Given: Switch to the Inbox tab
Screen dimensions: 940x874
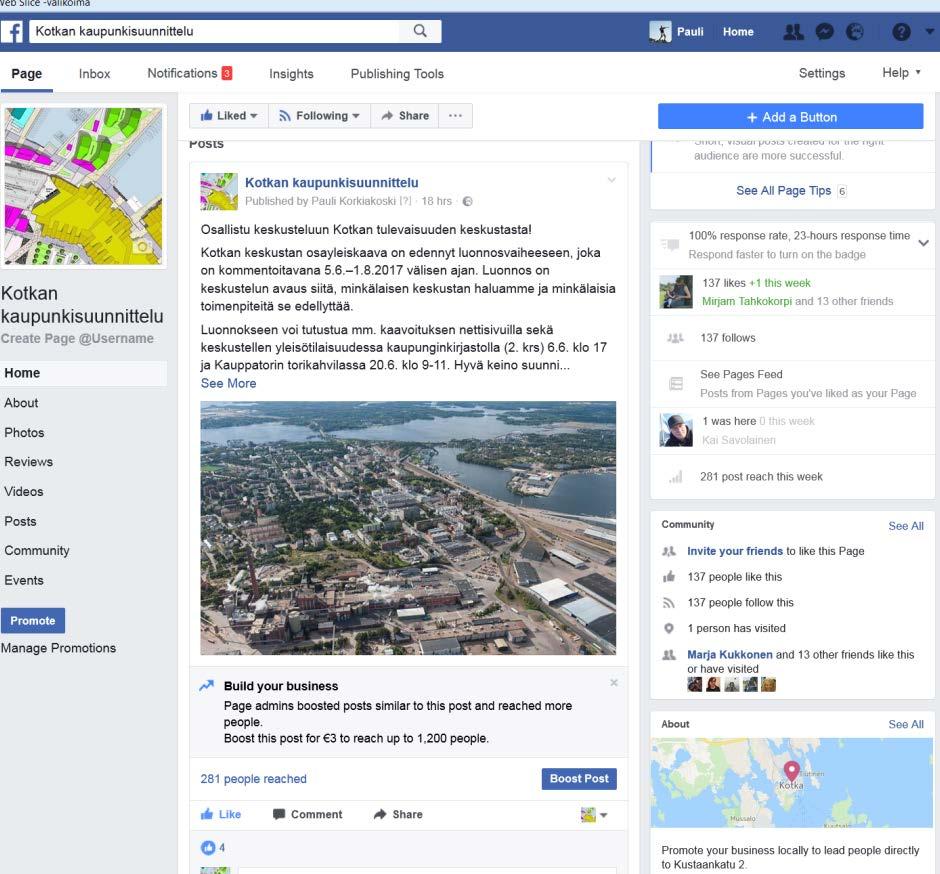Looking at the screenshot, I should (95, 74).
